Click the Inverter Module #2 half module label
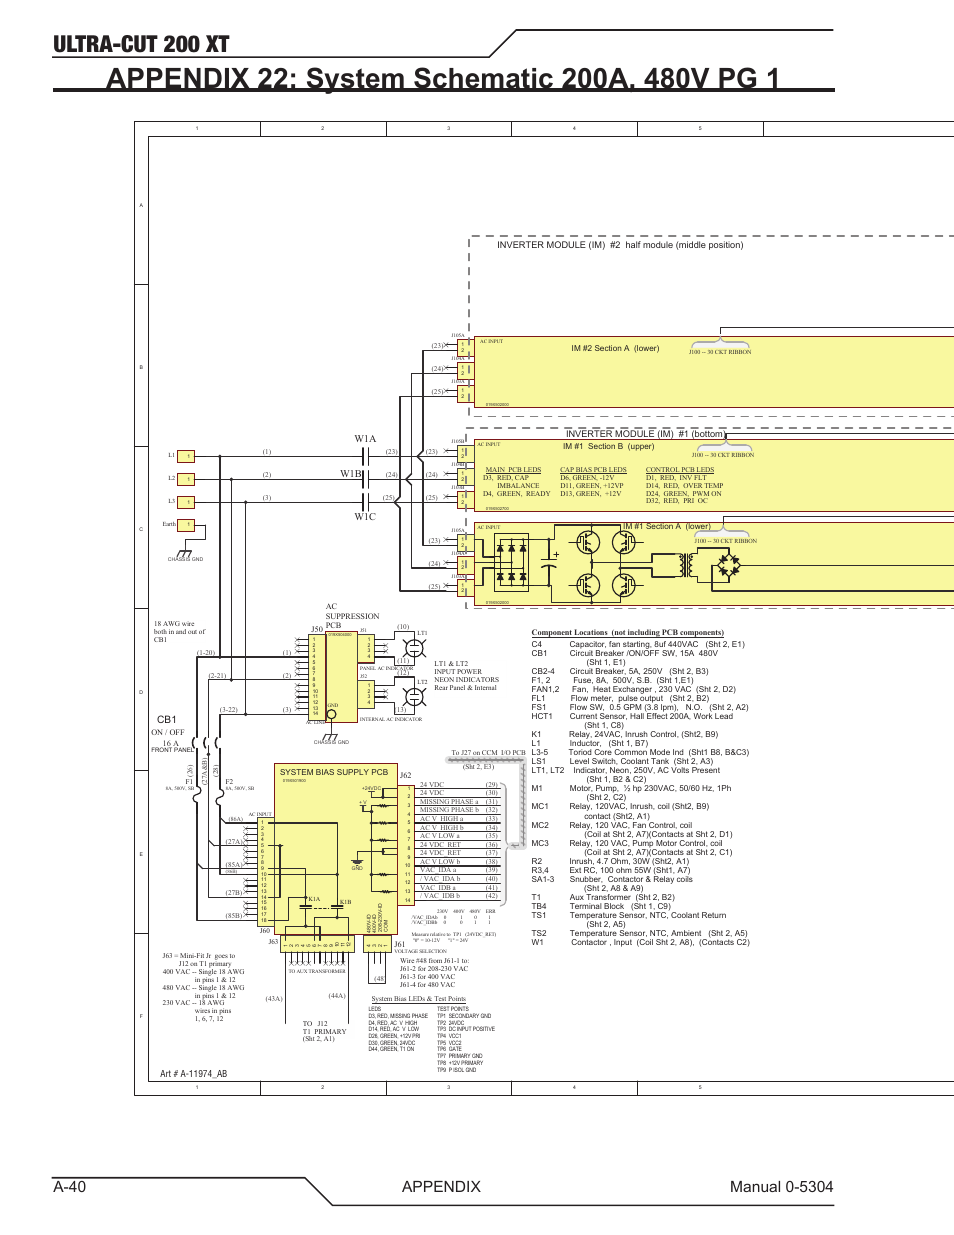 [x=620, y=245]
